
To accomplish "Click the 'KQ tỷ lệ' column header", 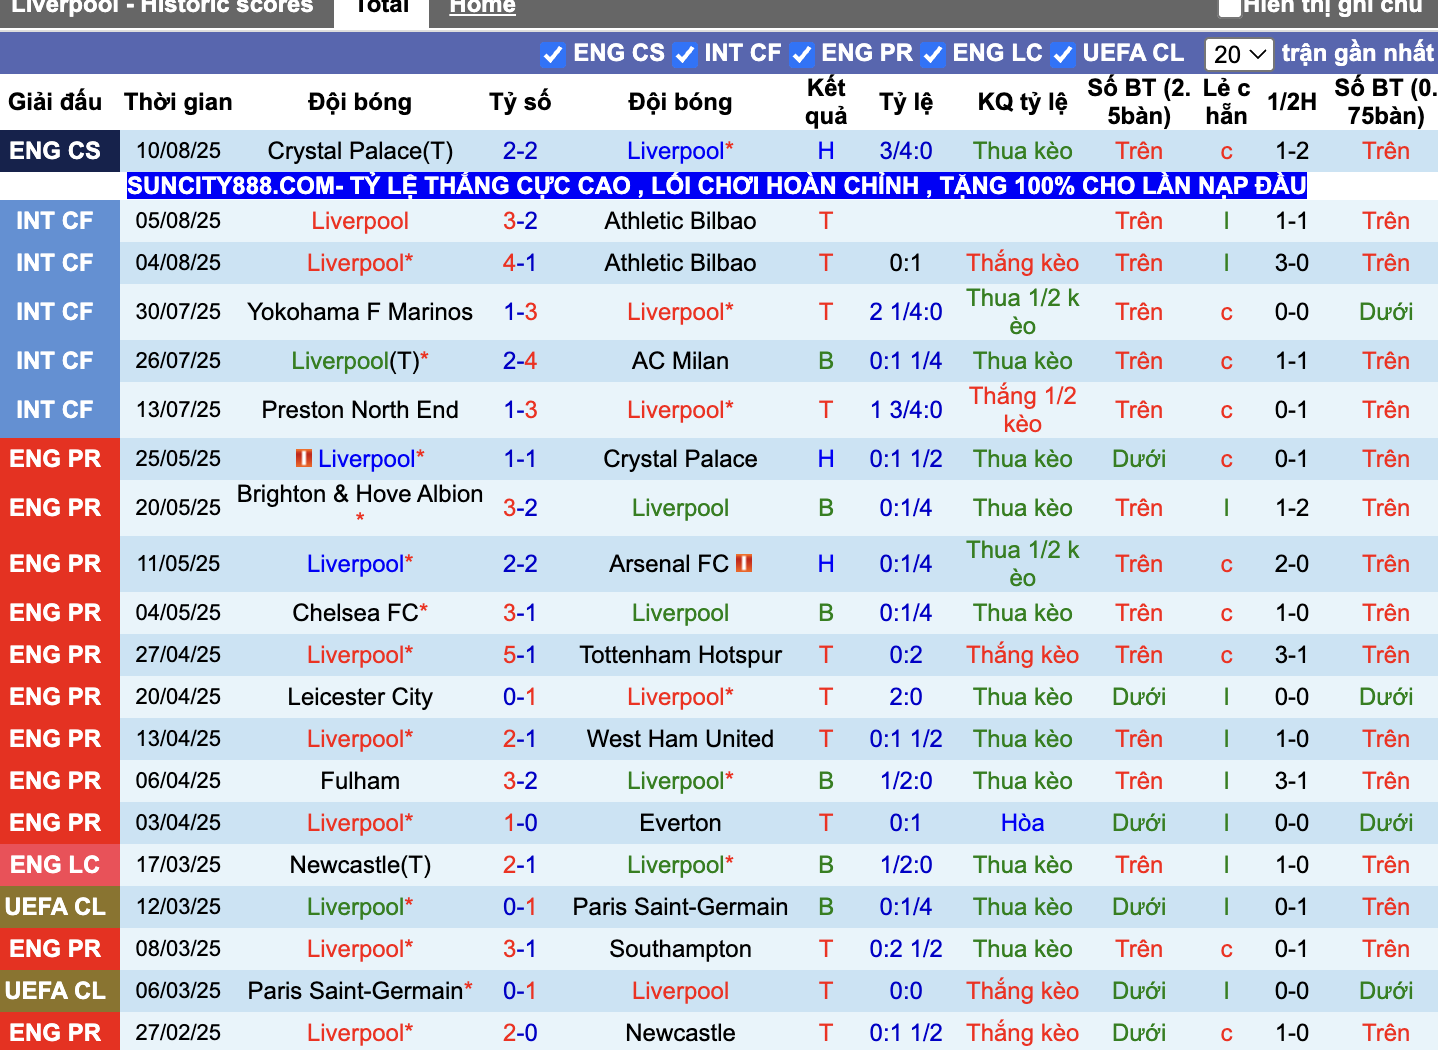I will [x=1022, y=102].
